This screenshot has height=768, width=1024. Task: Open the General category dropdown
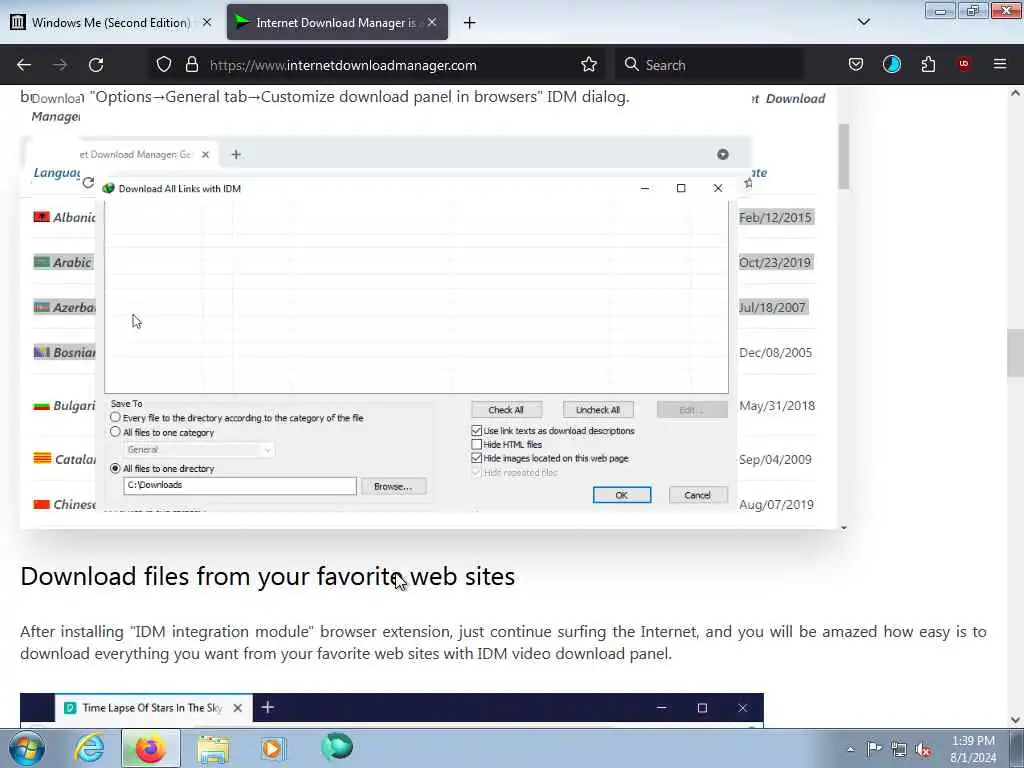[x=199, y=449]
